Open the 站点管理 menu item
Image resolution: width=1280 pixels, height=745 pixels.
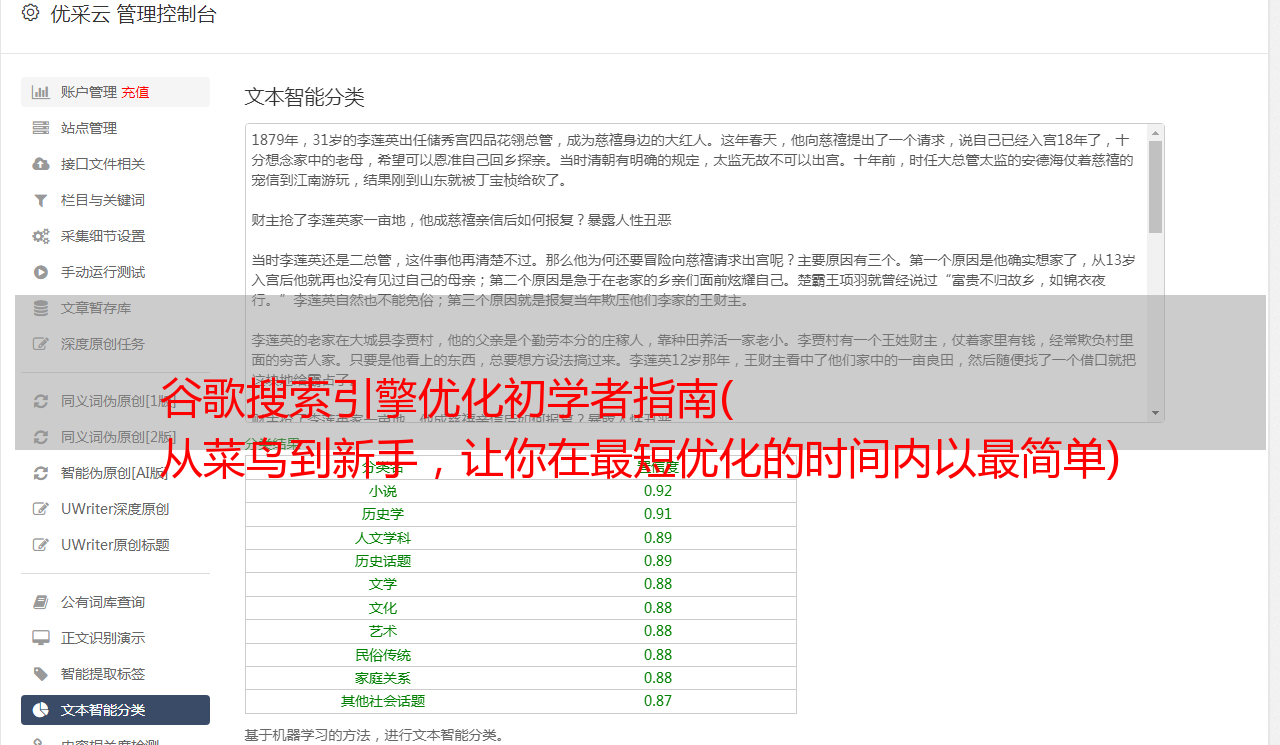[115, 128]
